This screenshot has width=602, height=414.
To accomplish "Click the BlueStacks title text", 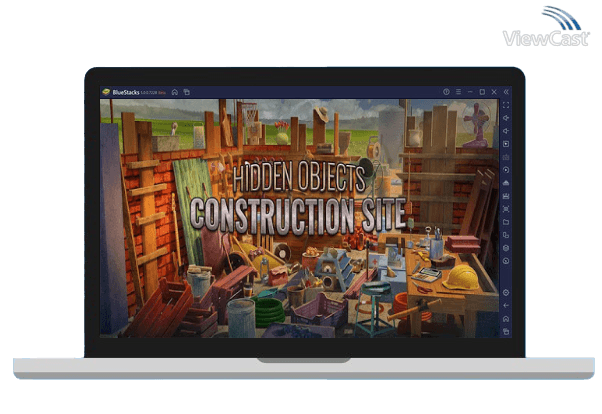I will coord(126,92).
